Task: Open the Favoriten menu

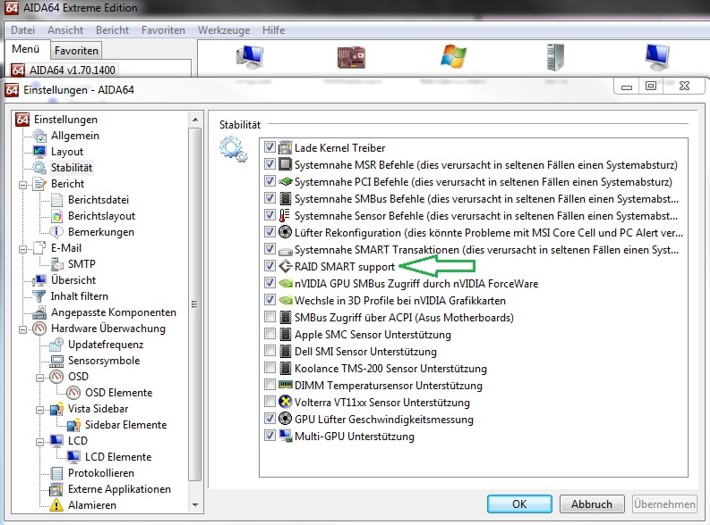Action: click(x=163, y=30)
